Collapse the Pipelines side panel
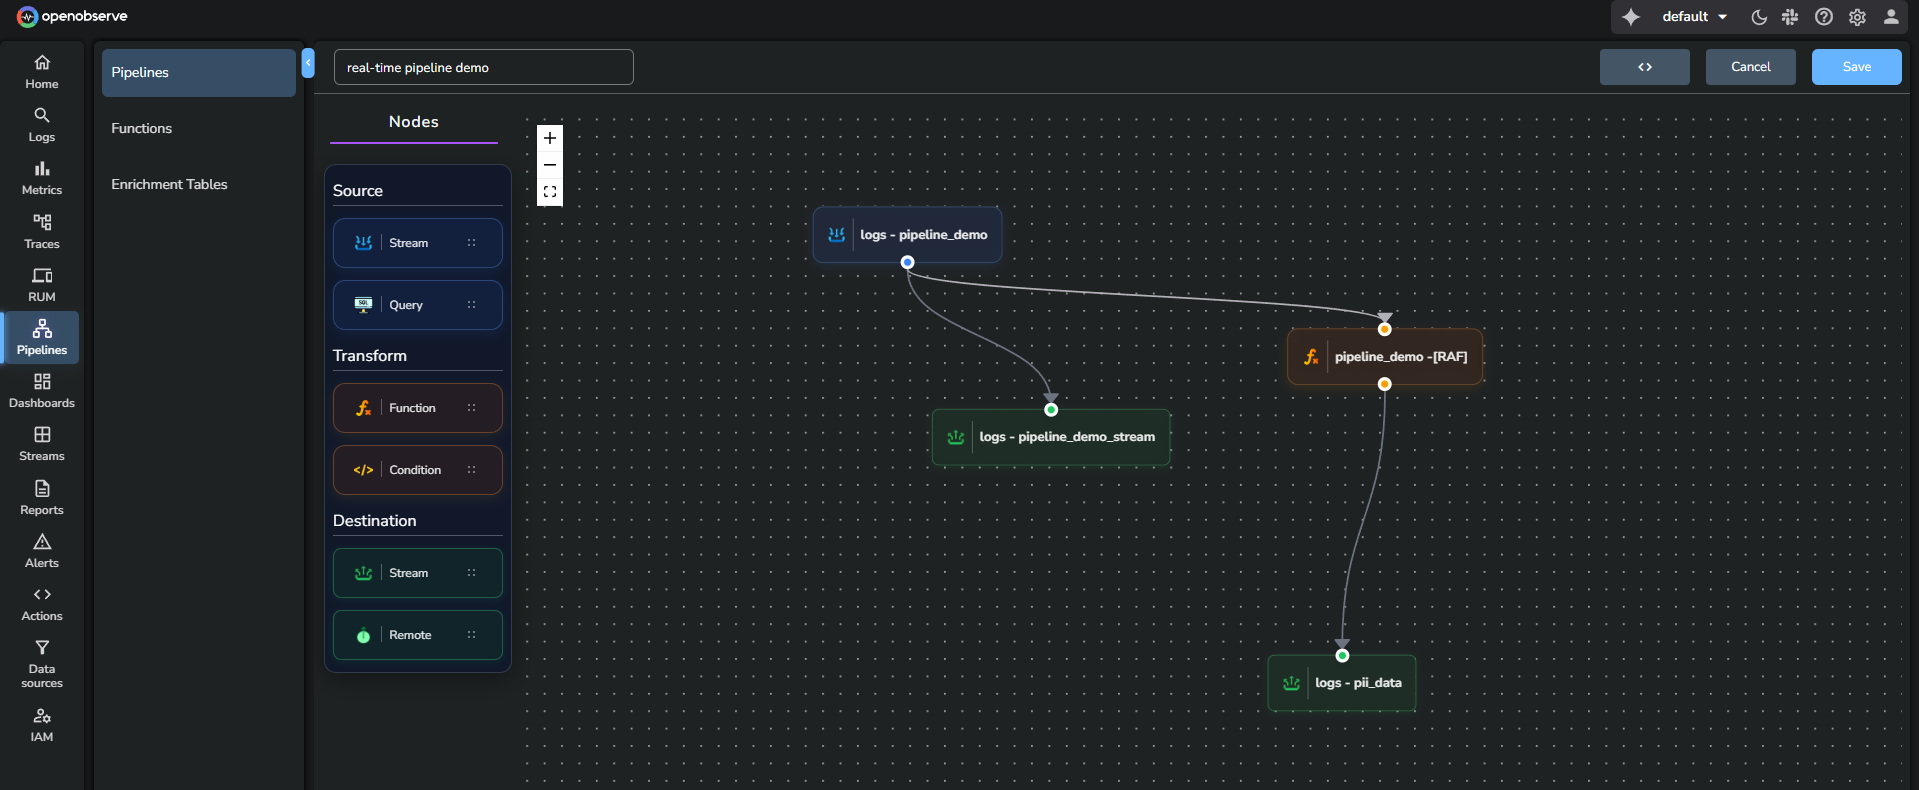1919x790 pixels. (308, 63)
